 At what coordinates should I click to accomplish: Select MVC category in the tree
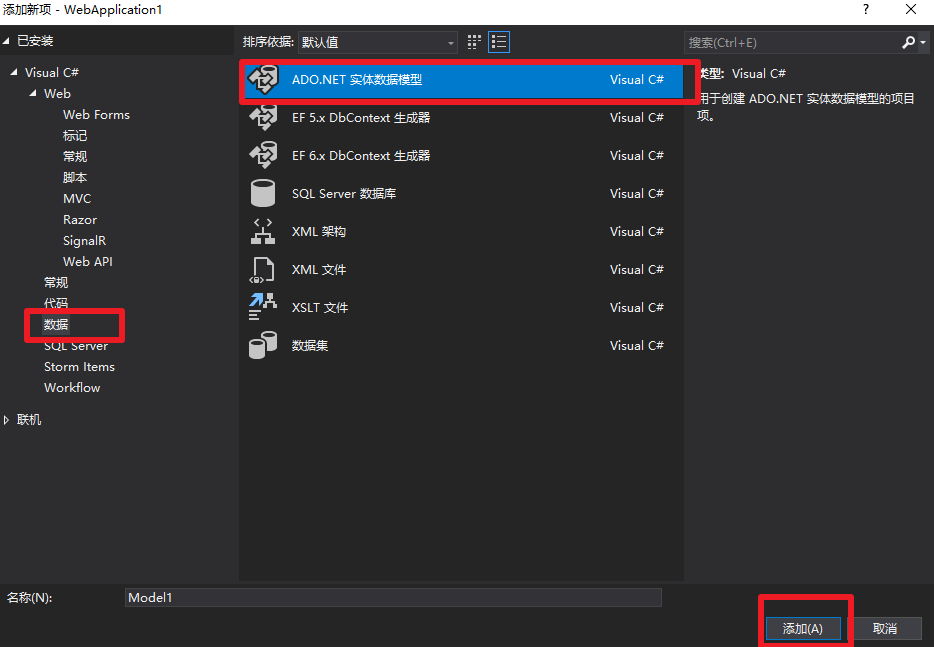(x=77, y=198)
